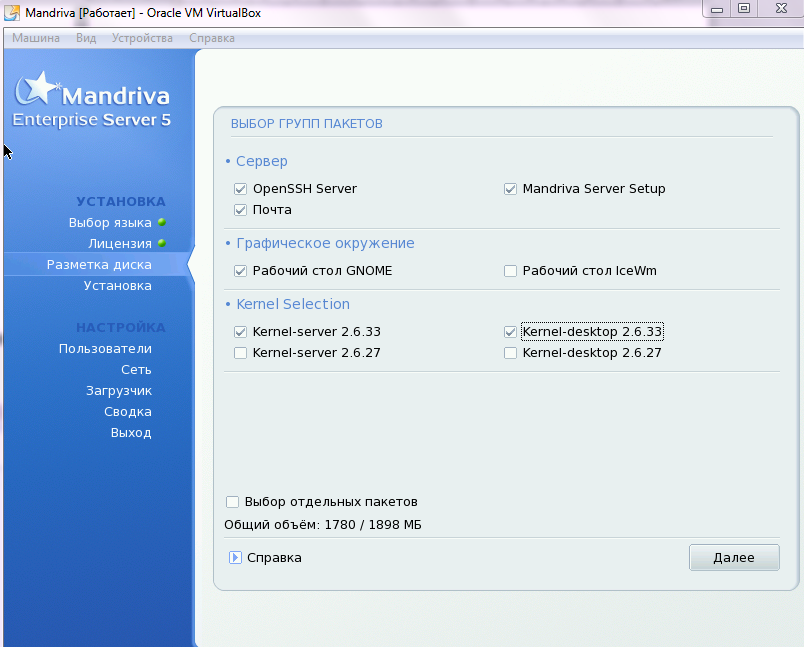The height and width of the screenshot is (647, 804).
Task: Click the green dot next to Лицензия
Action: (x=162, y=244)
